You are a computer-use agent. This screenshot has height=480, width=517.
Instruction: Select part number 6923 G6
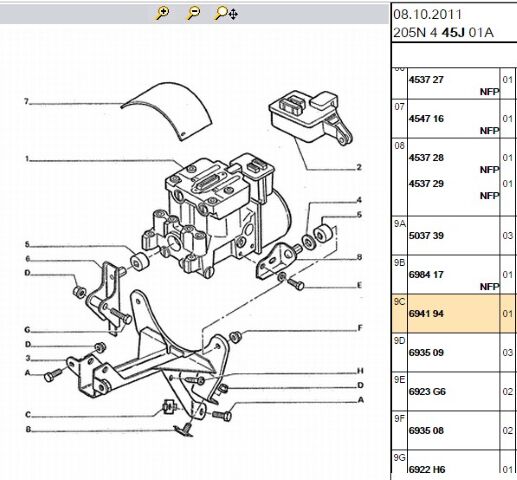click(427, 392)
